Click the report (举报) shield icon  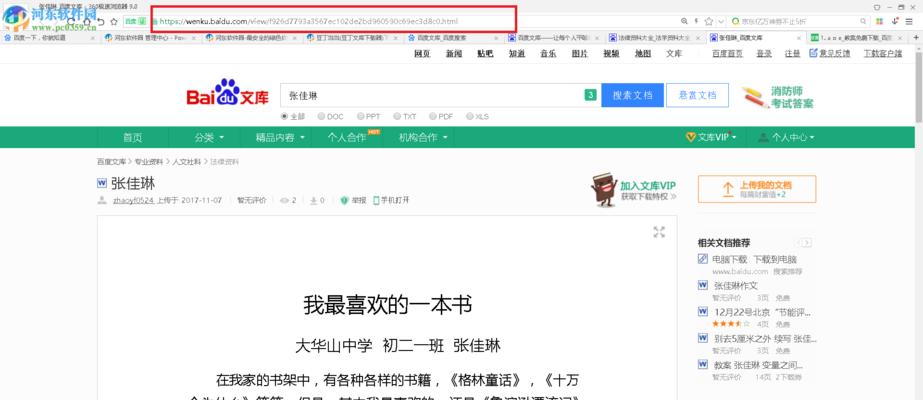click(344, 201)
